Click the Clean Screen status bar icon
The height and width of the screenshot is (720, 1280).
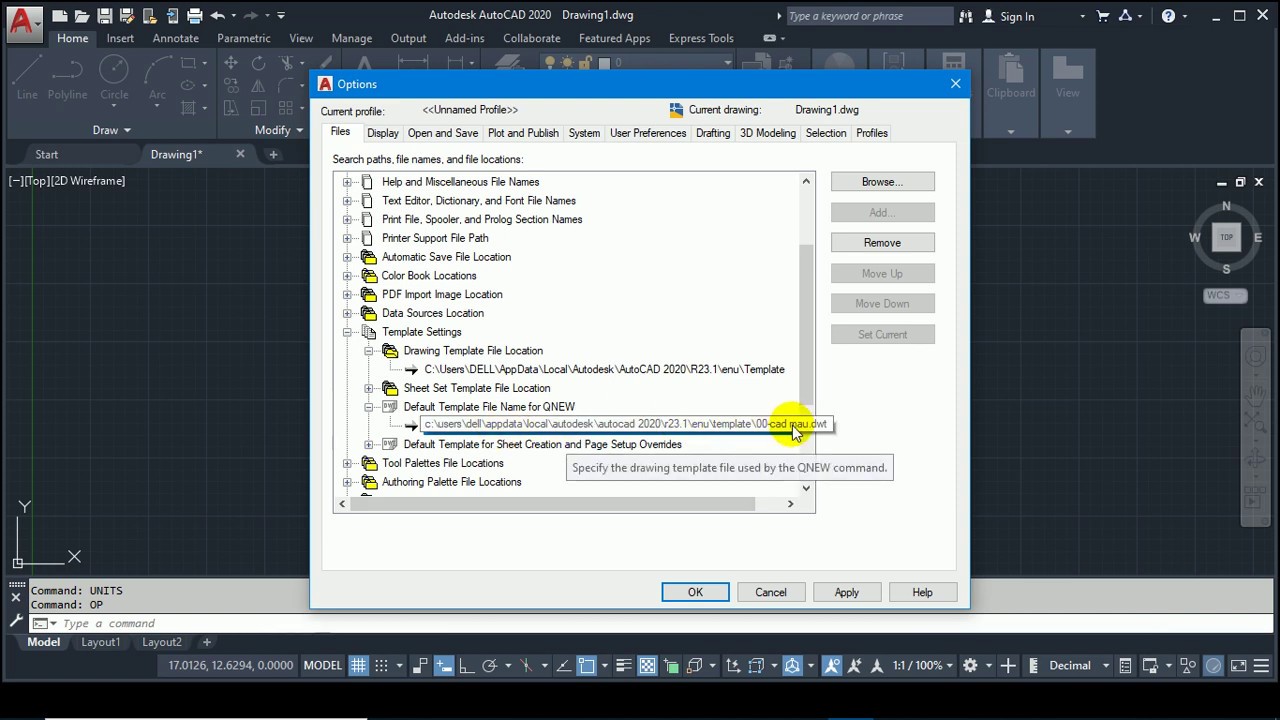(1238, 665)
